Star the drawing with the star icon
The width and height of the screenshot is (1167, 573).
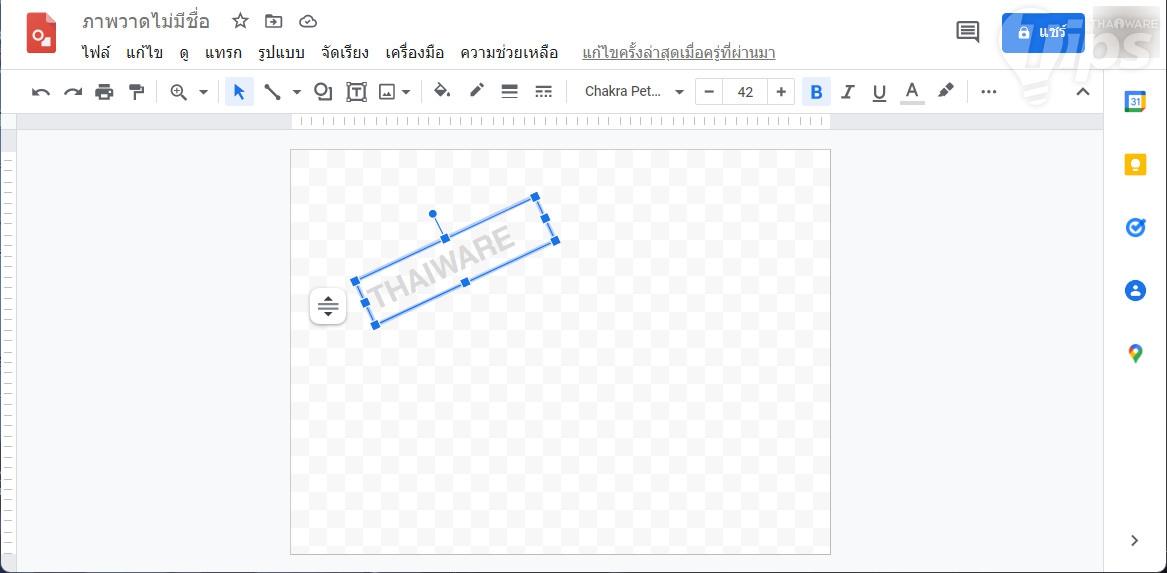tap(240, 21)
